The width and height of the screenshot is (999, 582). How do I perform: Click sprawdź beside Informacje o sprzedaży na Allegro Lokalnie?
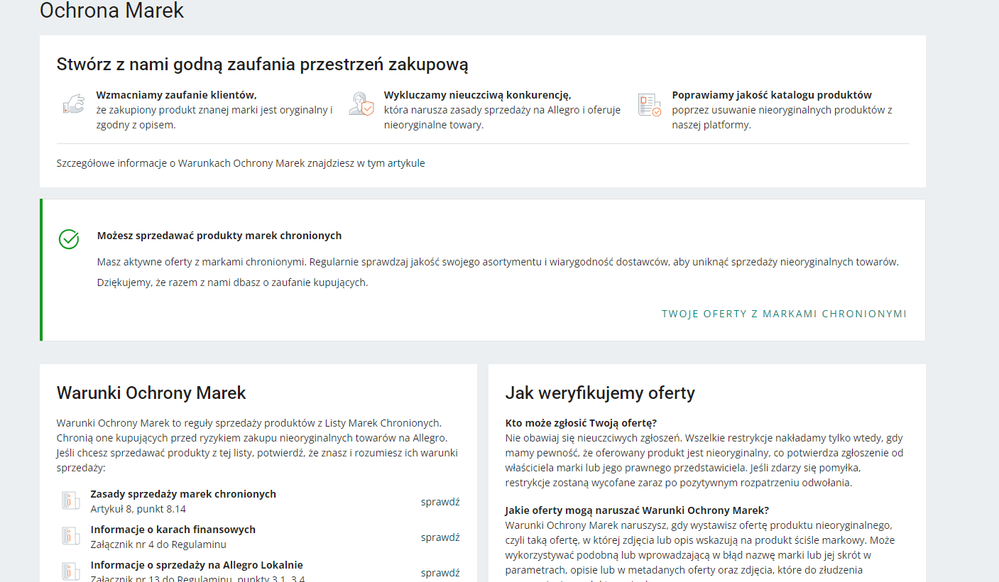click(440, 573)
